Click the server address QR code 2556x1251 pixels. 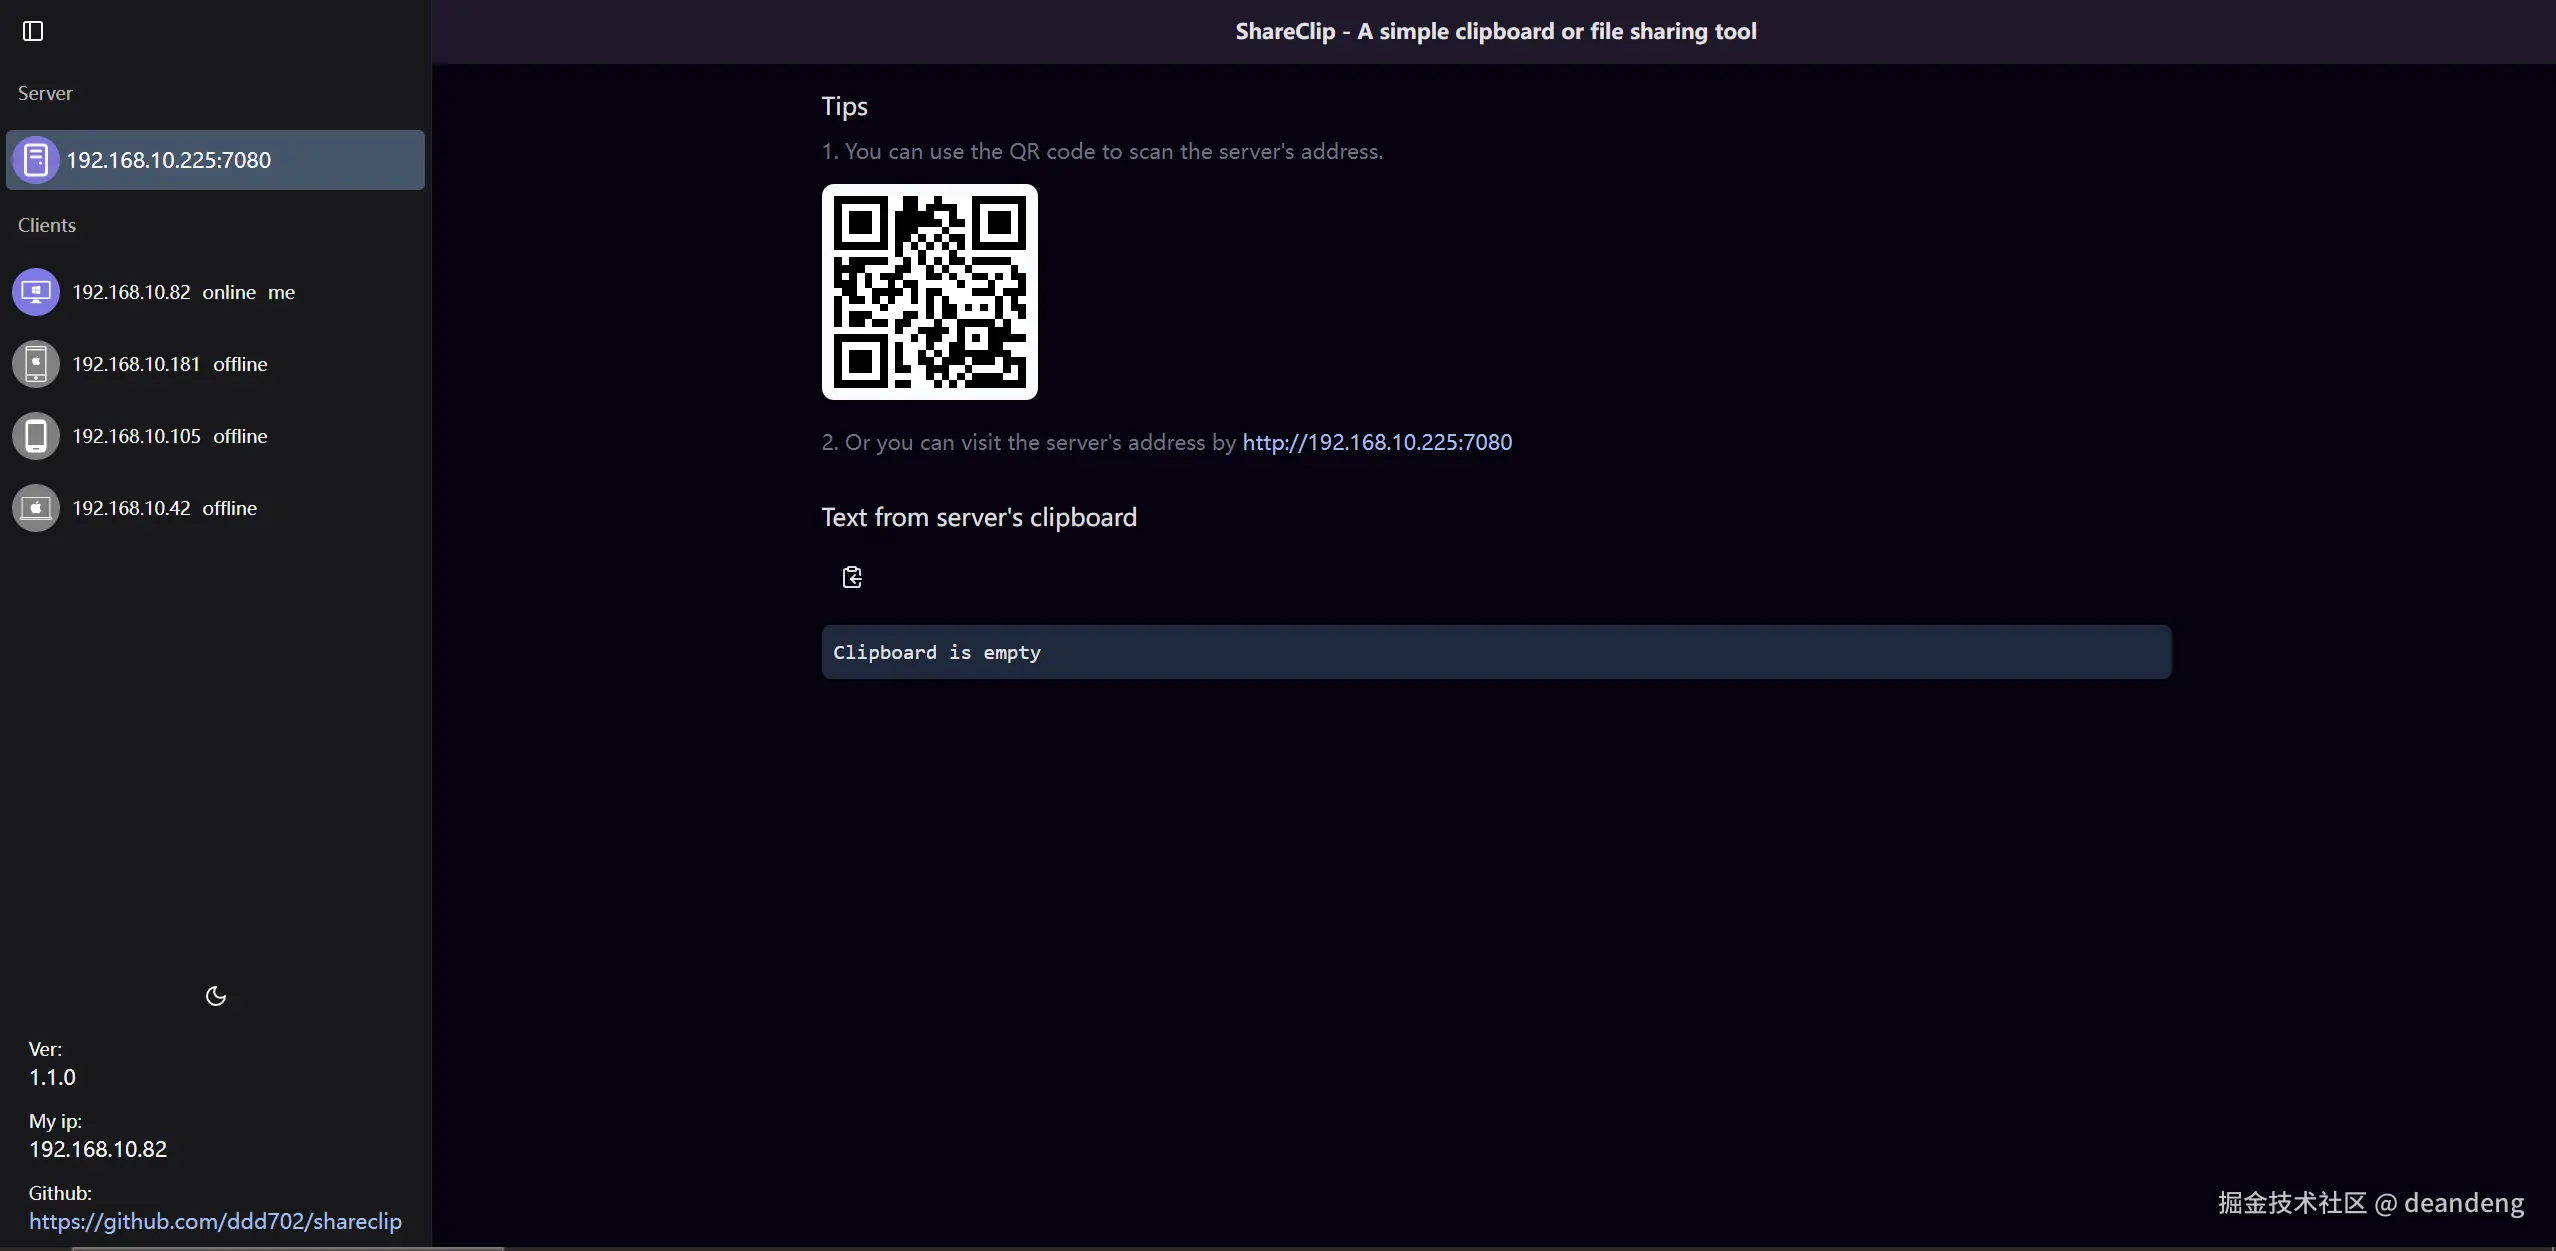click(929, 292)
